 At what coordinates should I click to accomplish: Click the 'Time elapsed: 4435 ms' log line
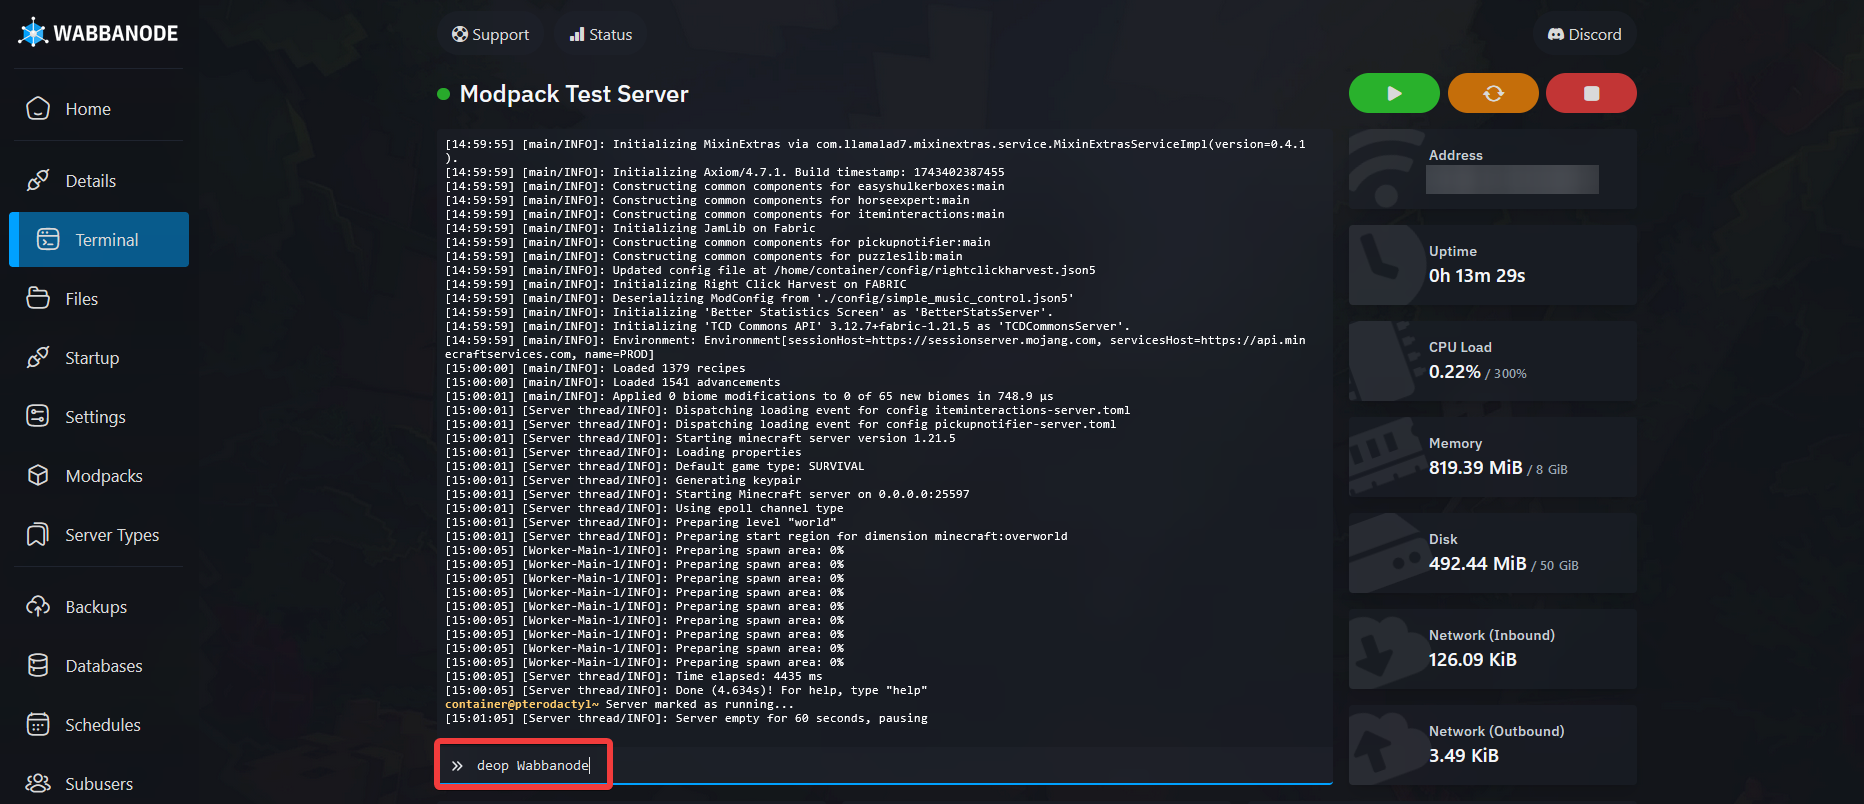click(634, 676)
